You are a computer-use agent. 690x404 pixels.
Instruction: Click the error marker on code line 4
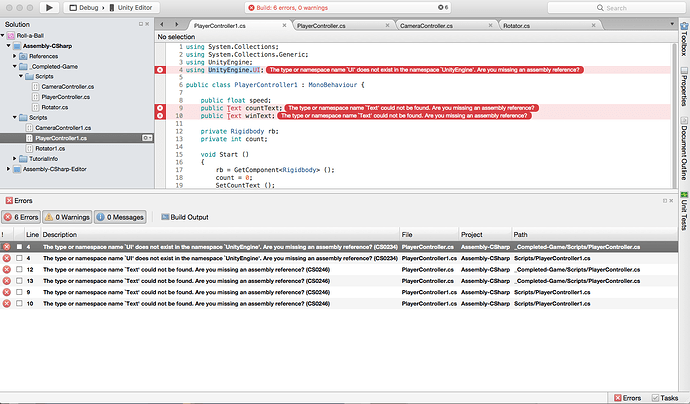tap(160, 70)
